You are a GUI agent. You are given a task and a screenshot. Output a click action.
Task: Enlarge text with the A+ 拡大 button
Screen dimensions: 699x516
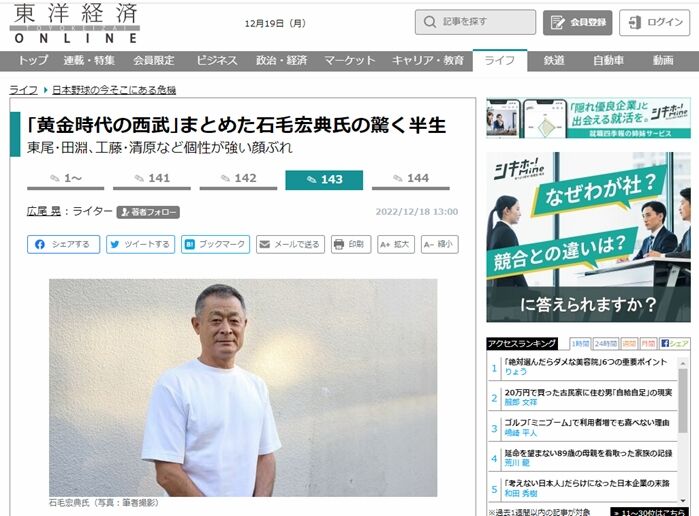(x=396, y=244)
